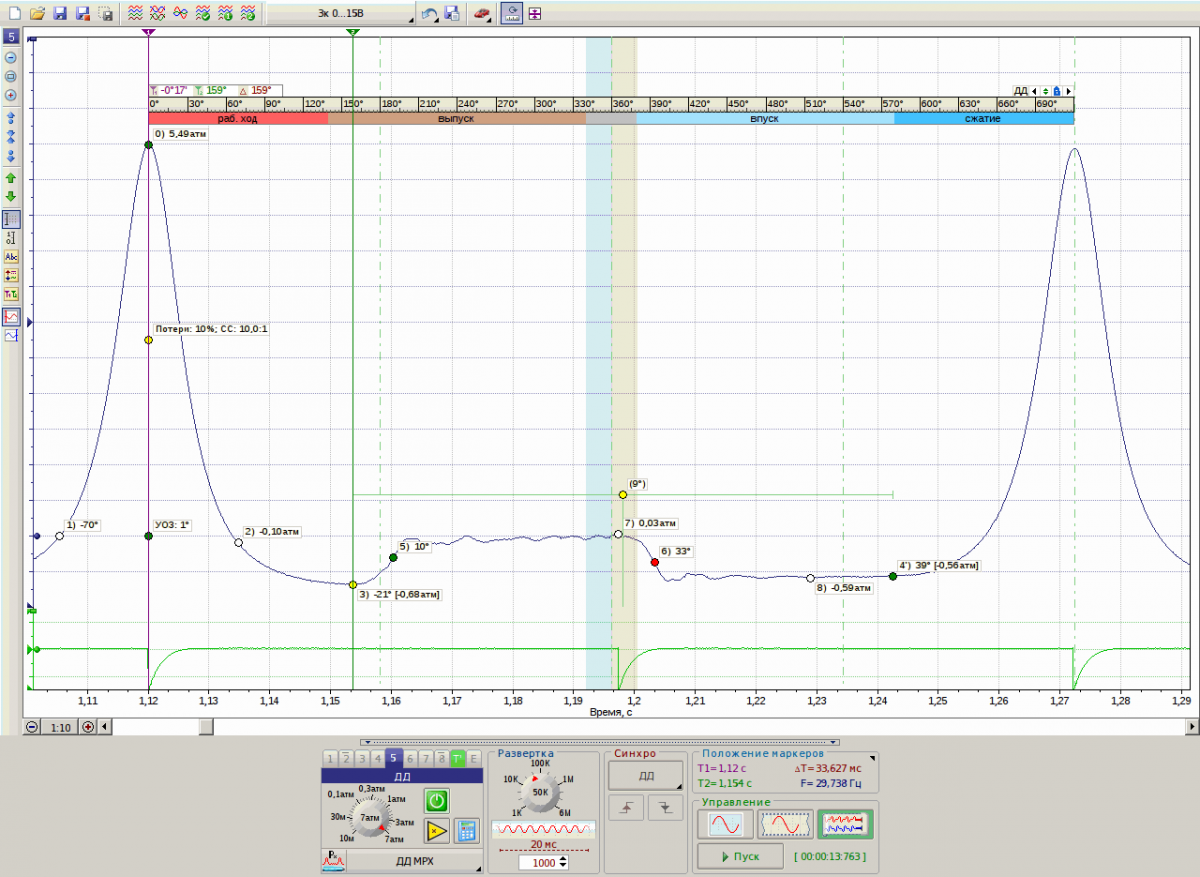Viewport: 1200px width, 877px height.
Task: Click the zoom-out button beside 1:10
Action: tap(33, 727)
